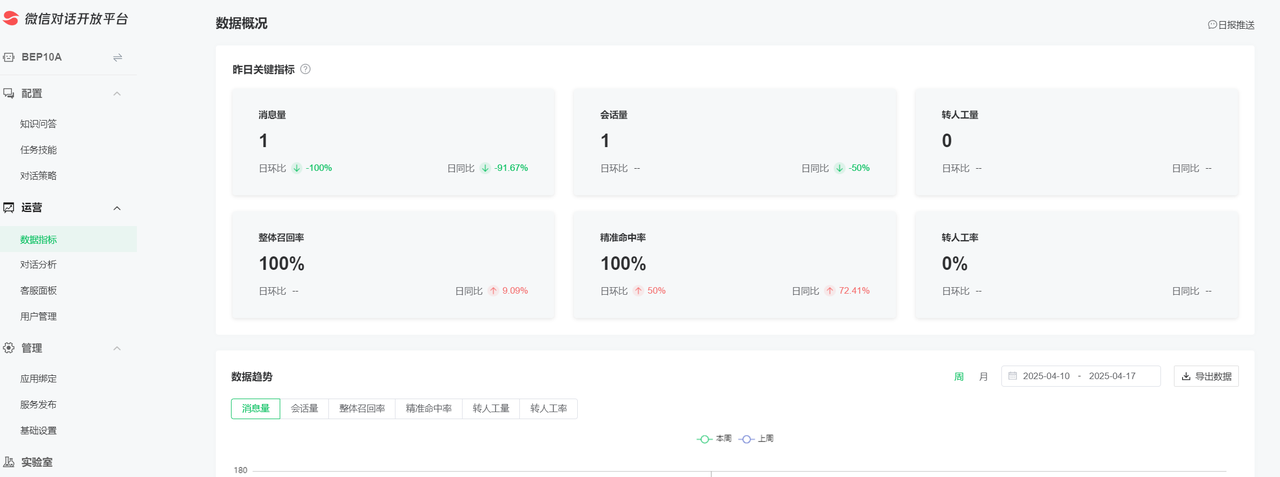
Task: Switch to the 整体召回率 trend tab
Action: 362,408
